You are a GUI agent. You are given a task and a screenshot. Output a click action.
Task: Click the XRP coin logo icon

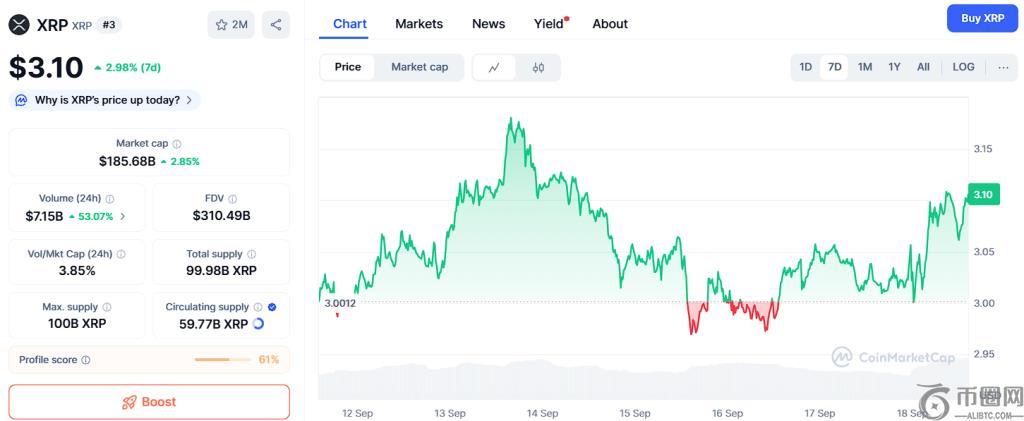click(x=19, y=25)
